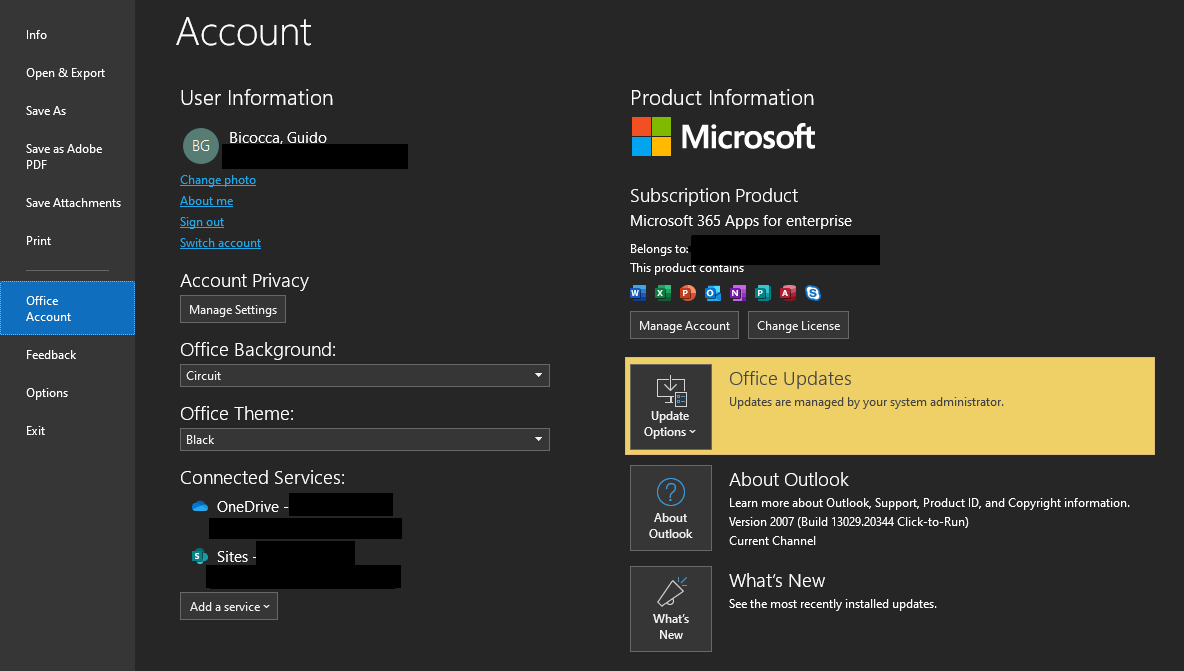Click the Sign out link

[202, 222]
